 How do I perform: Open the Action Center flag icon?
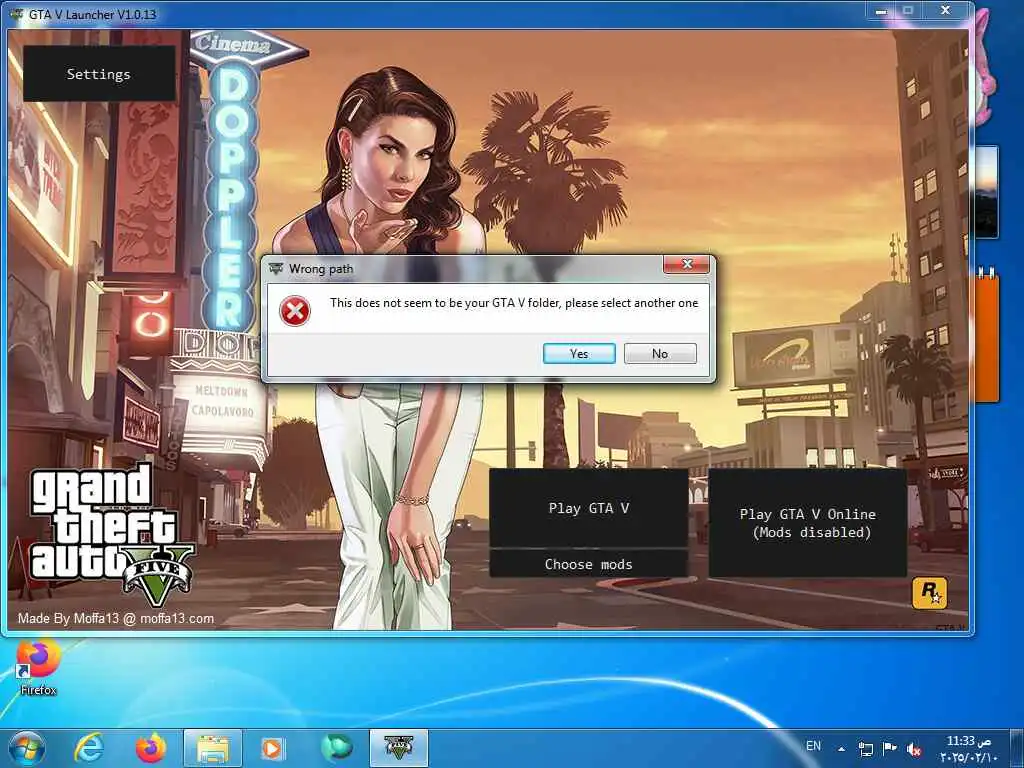pyautogui.click(x=889, y=748)
